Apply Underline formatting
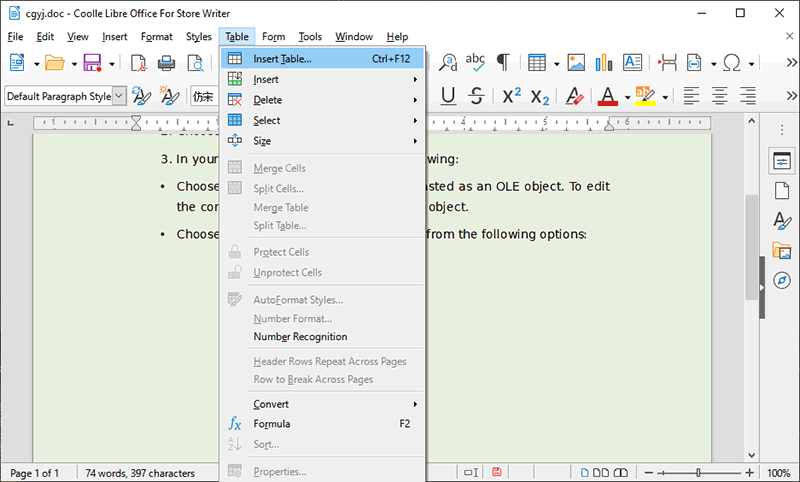The width and height of the screenshot is (800, 482). pos(448,96)
